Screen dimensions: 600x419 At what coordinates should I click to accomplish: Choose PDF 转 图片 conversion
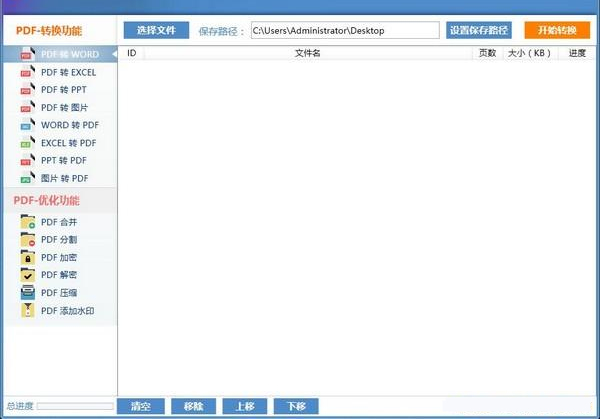60,108
